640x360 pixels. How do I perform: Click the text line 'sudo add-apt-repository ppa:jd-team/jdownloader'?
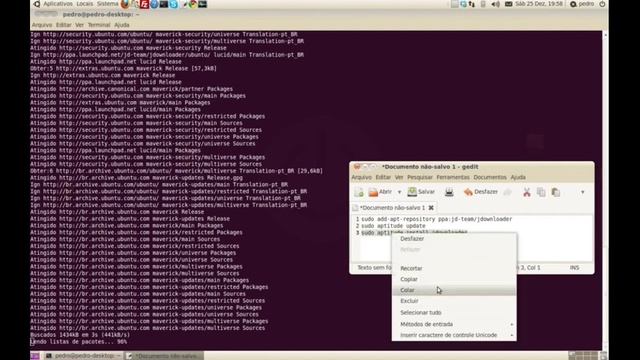coord(436,219)
